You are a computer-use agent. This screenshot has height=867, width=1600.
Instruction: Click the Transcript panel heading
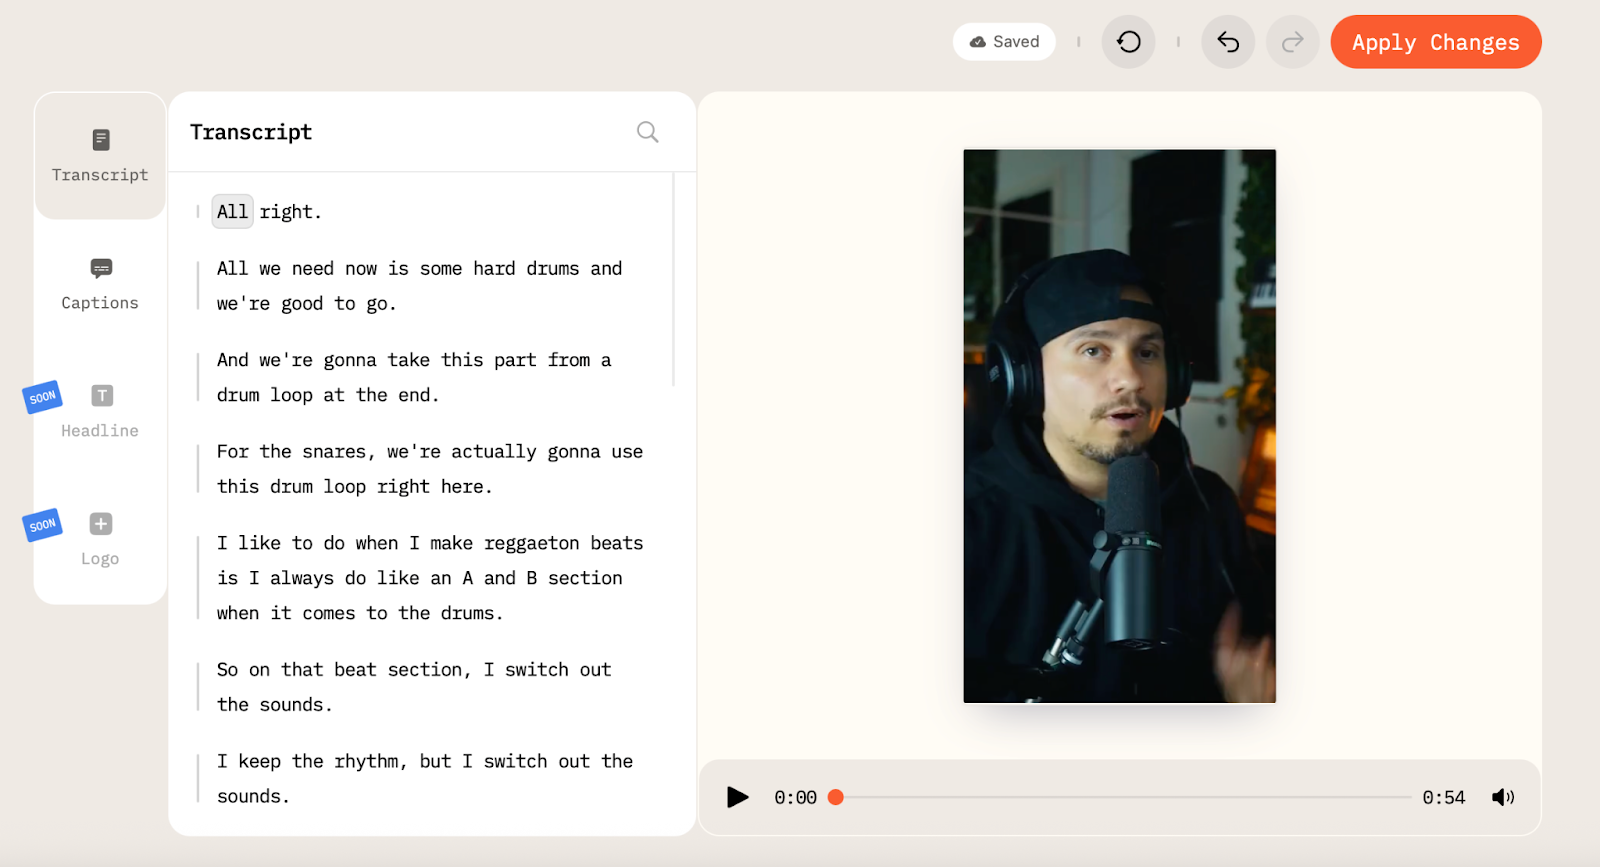pos(251,132)
